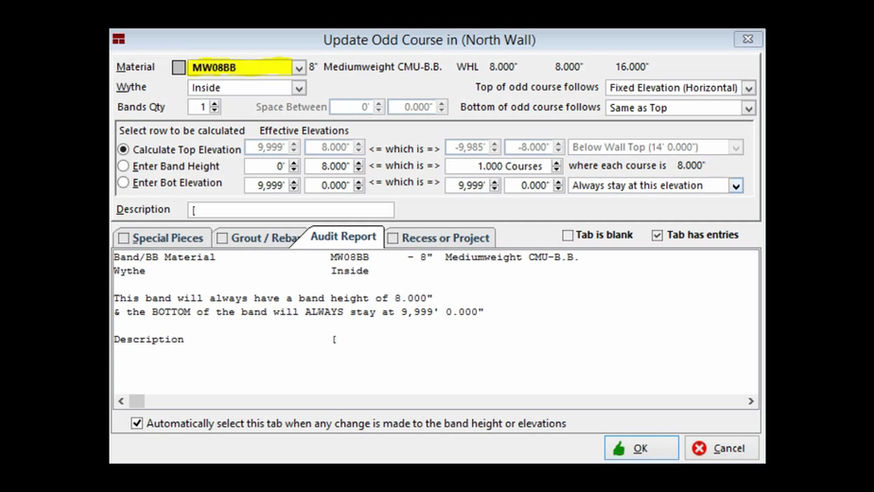874x492 pixels.
Task: Open the Material MW08BB dropdown arrow
Action: point(299,68)
